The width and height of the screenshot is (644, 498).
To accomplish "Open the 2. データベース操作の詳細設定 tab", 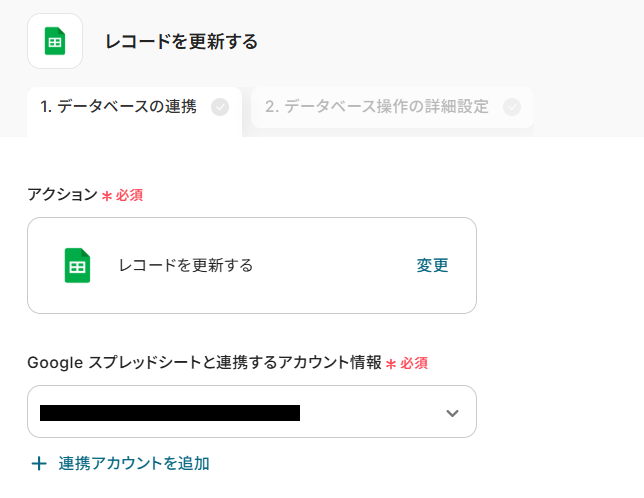I will pyautogui.click(x=376, y=107).
